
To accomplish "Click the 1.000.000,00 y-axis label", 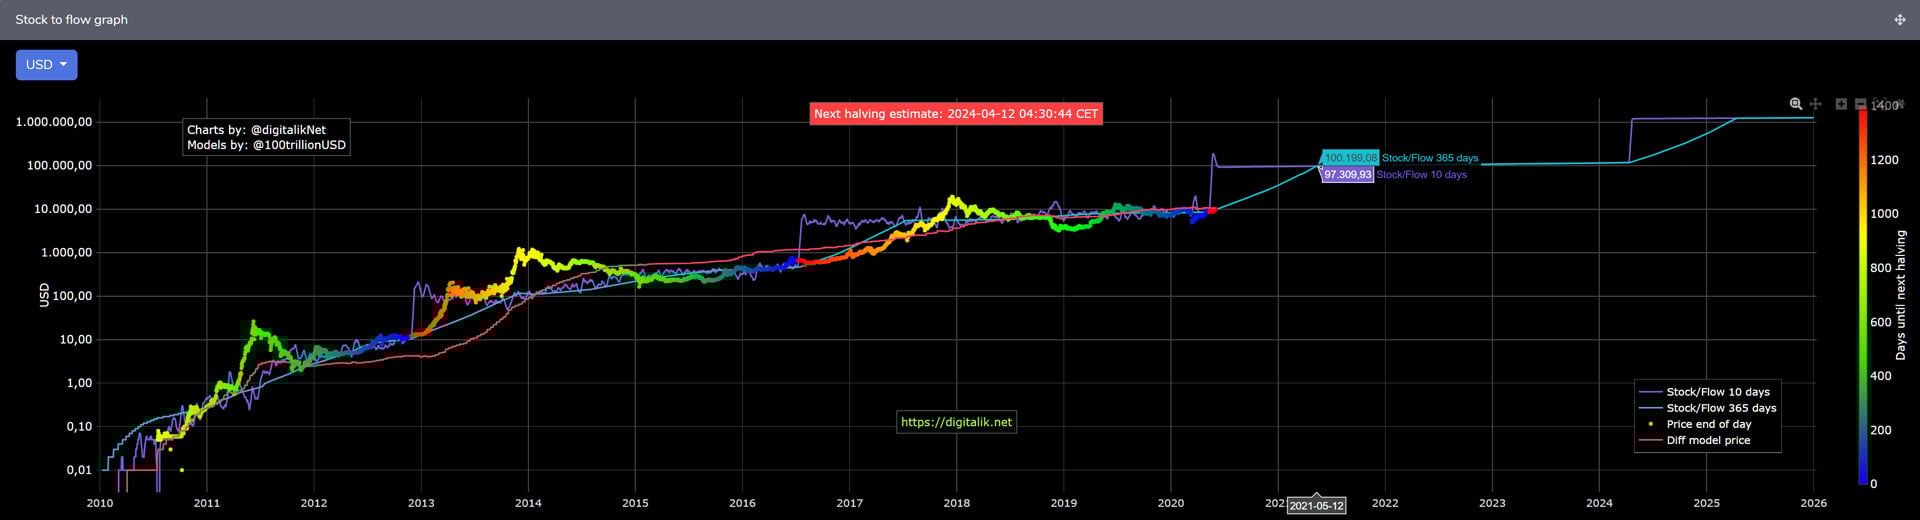I will [54, 122].
